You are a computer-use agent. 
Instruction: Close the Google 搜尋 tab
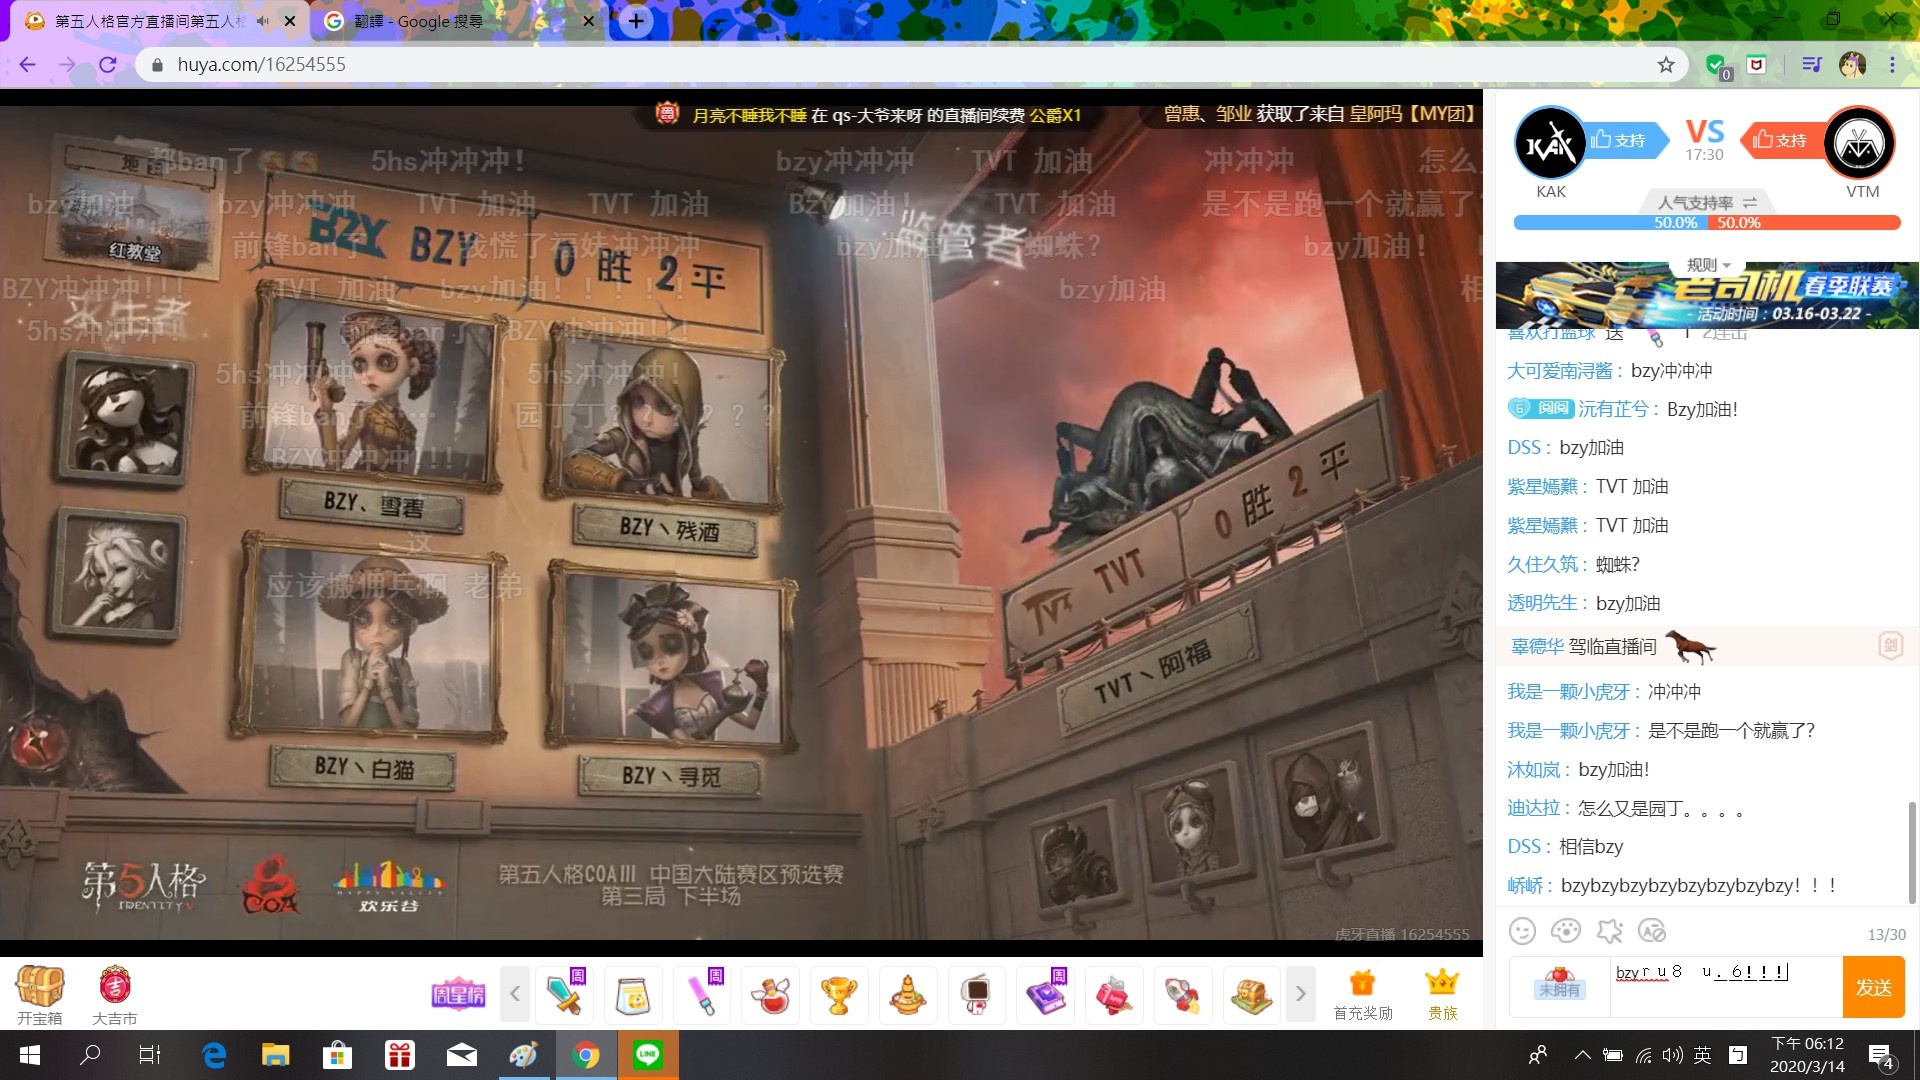[x=588, y=21]
